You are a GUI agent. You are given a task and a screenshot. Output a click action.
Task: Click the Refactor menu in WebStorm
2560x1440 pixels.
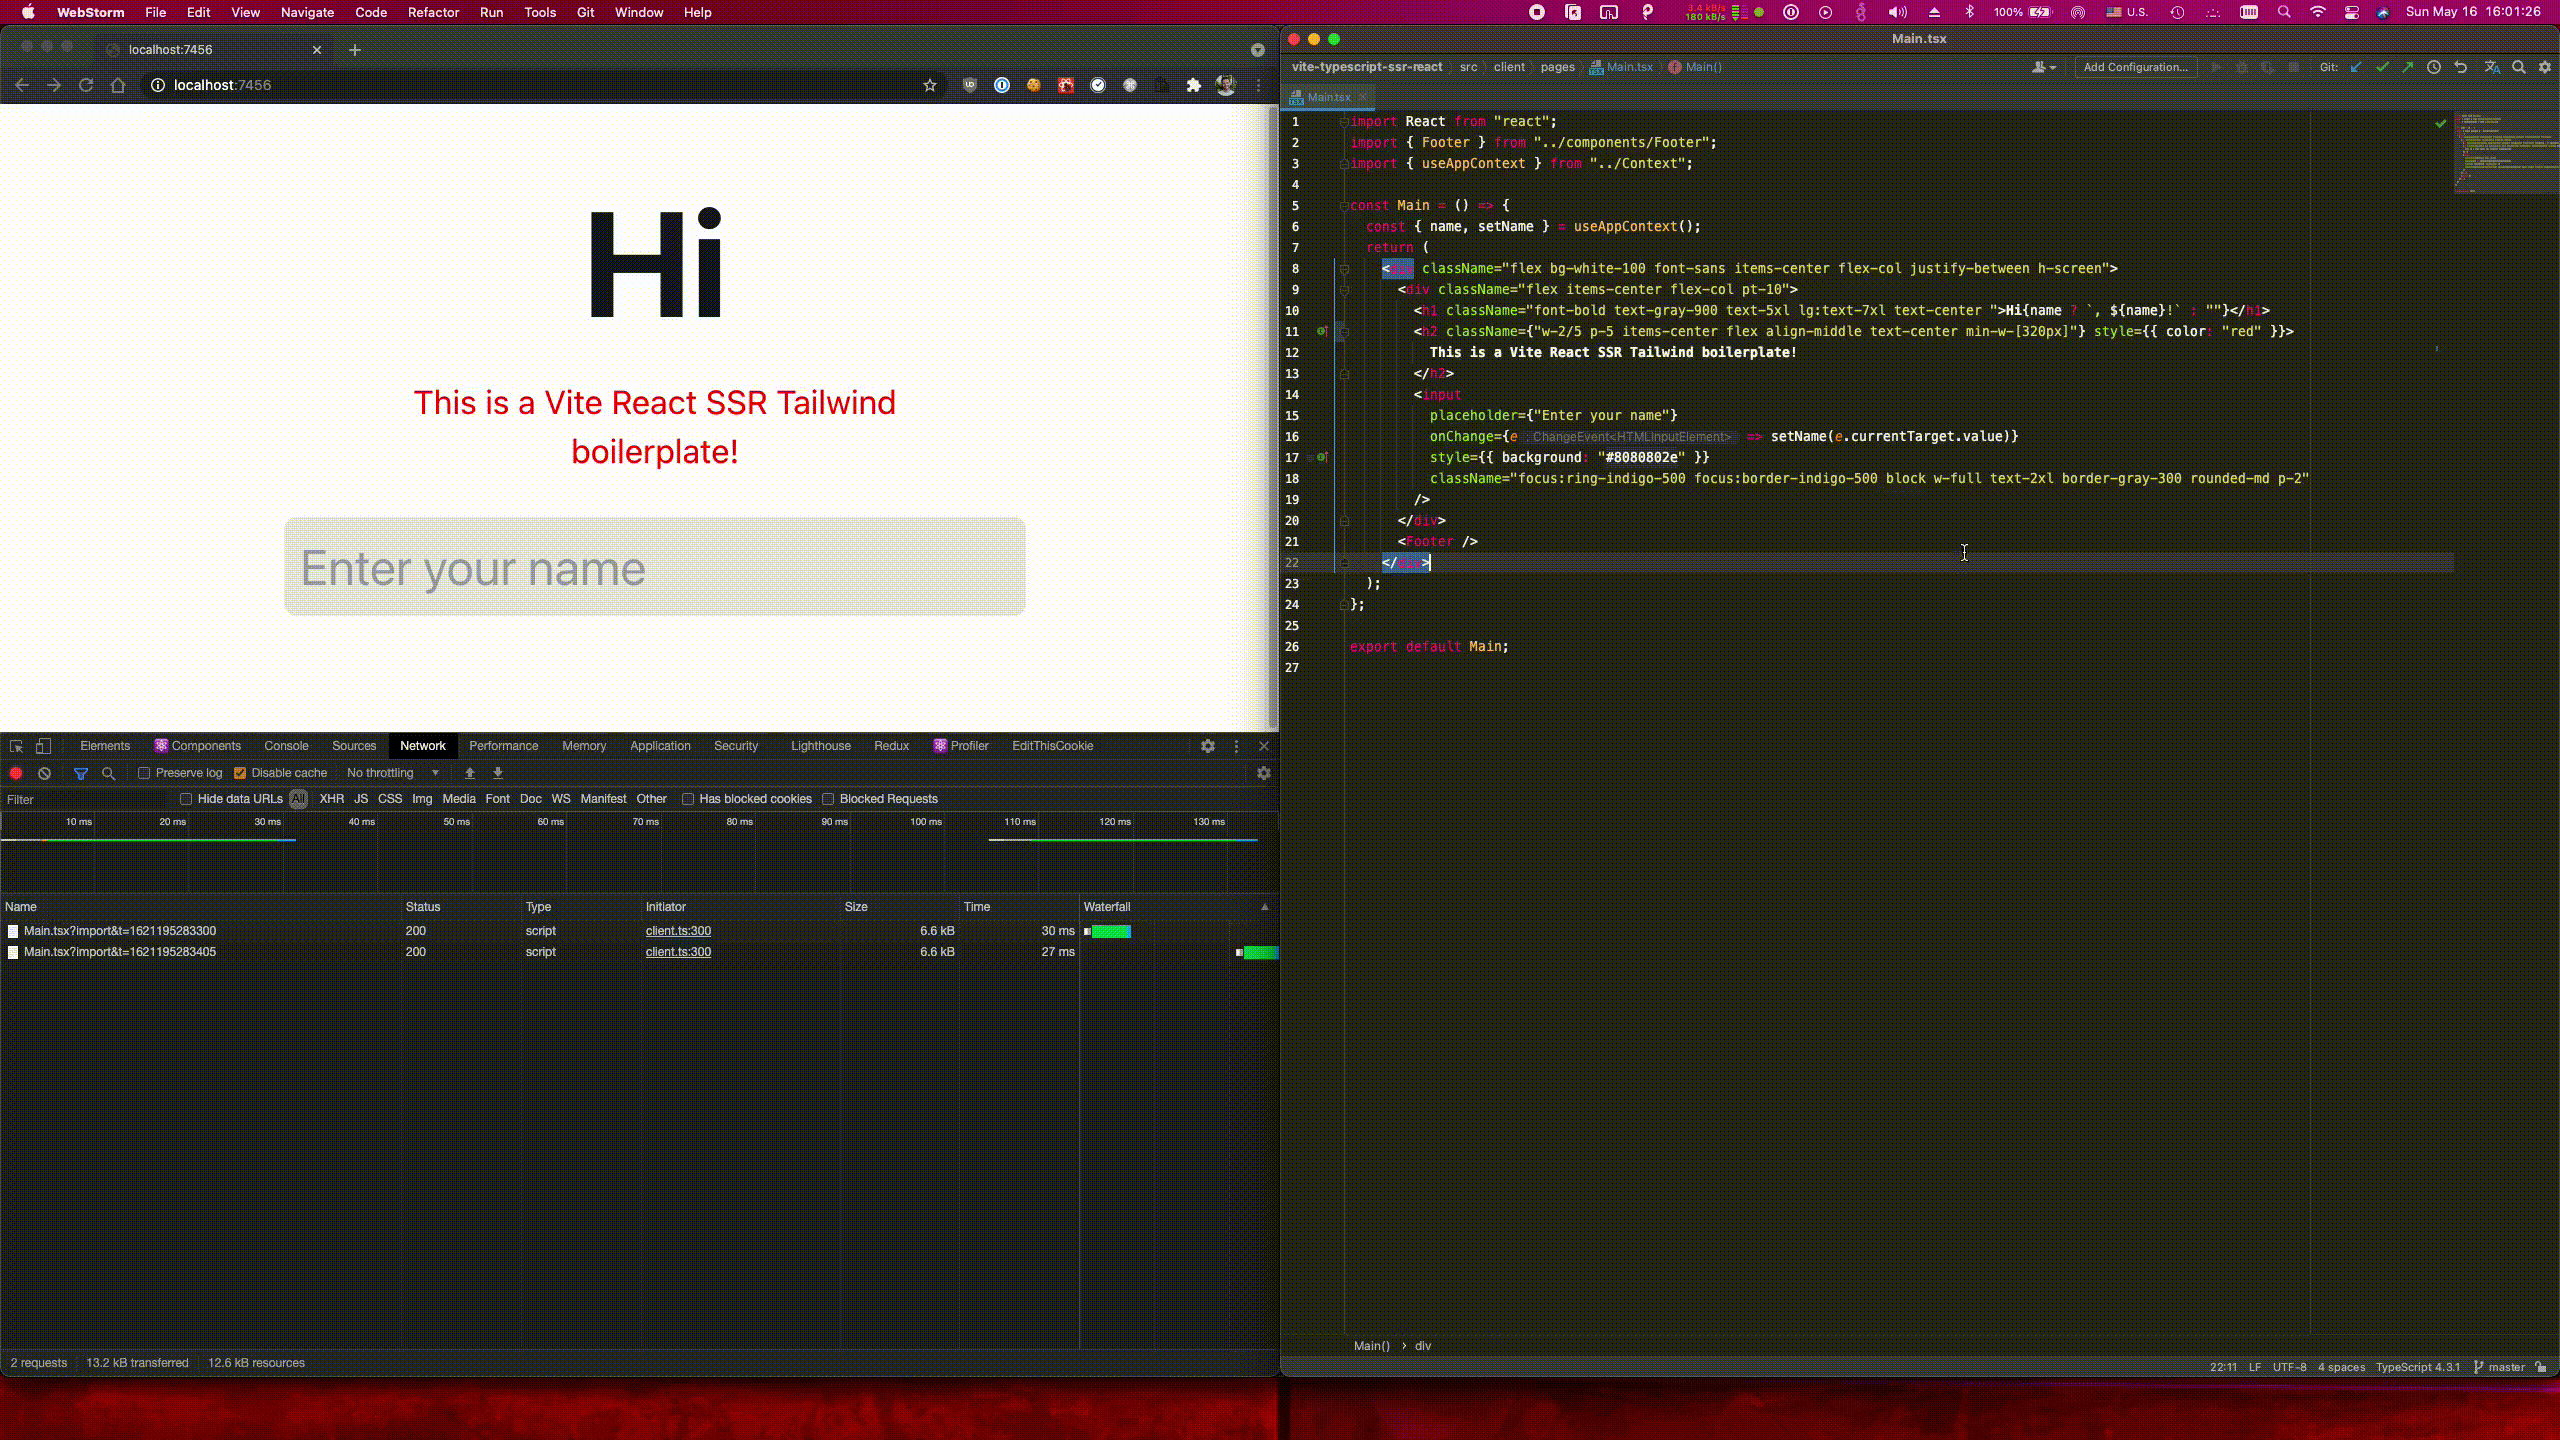click(434, 12)
